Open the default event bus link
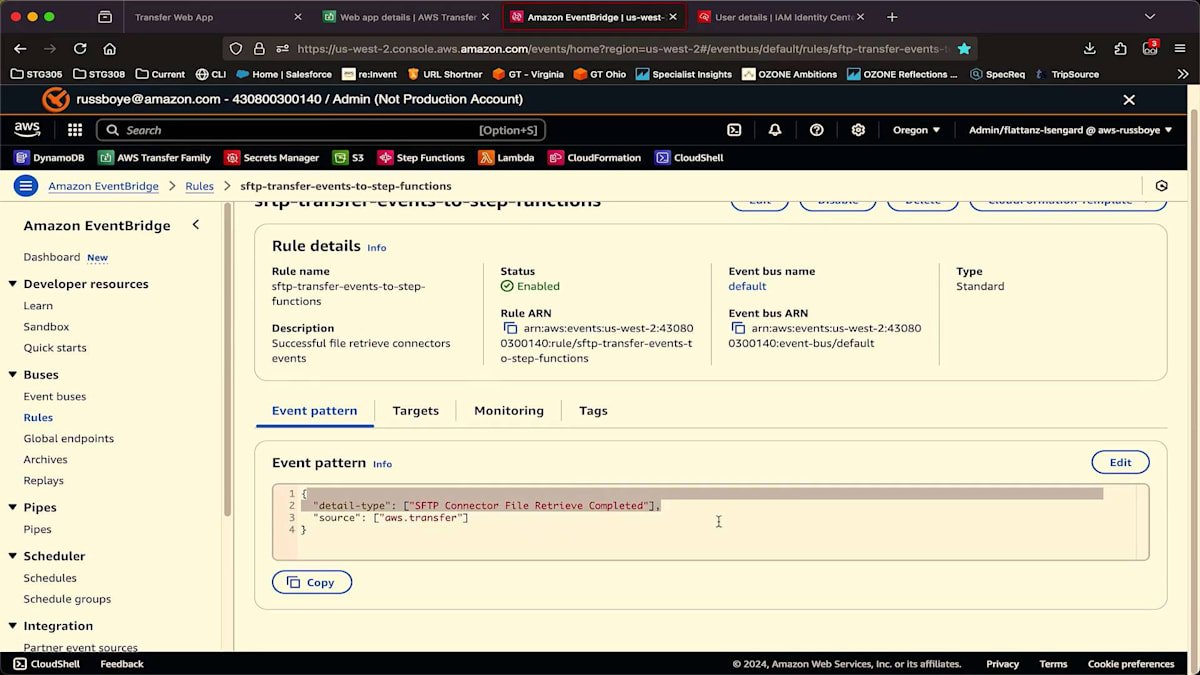This screenshot has width=1200, height=675. (747, 286)
